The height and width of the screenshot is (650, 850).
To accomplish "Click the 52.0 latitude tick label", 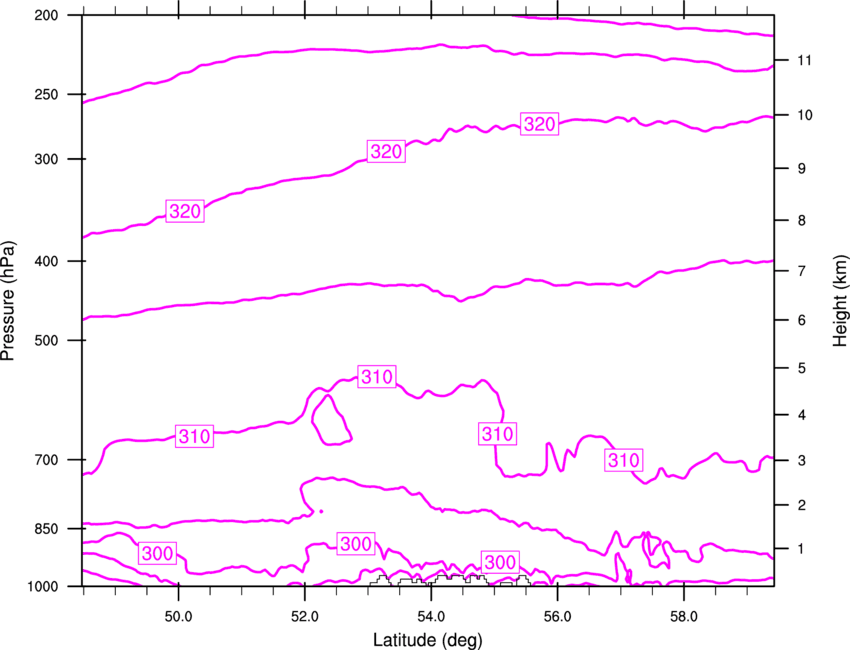I will click(305, 617).
